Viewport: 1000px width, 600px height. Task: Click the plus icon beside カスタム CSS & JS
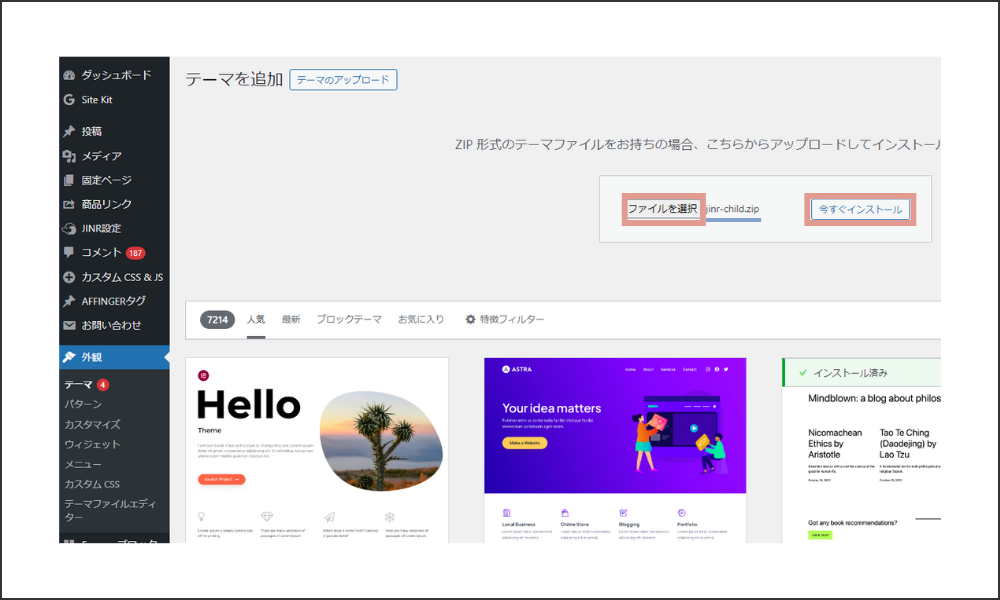pyautogui.click(x=69, y=277)
